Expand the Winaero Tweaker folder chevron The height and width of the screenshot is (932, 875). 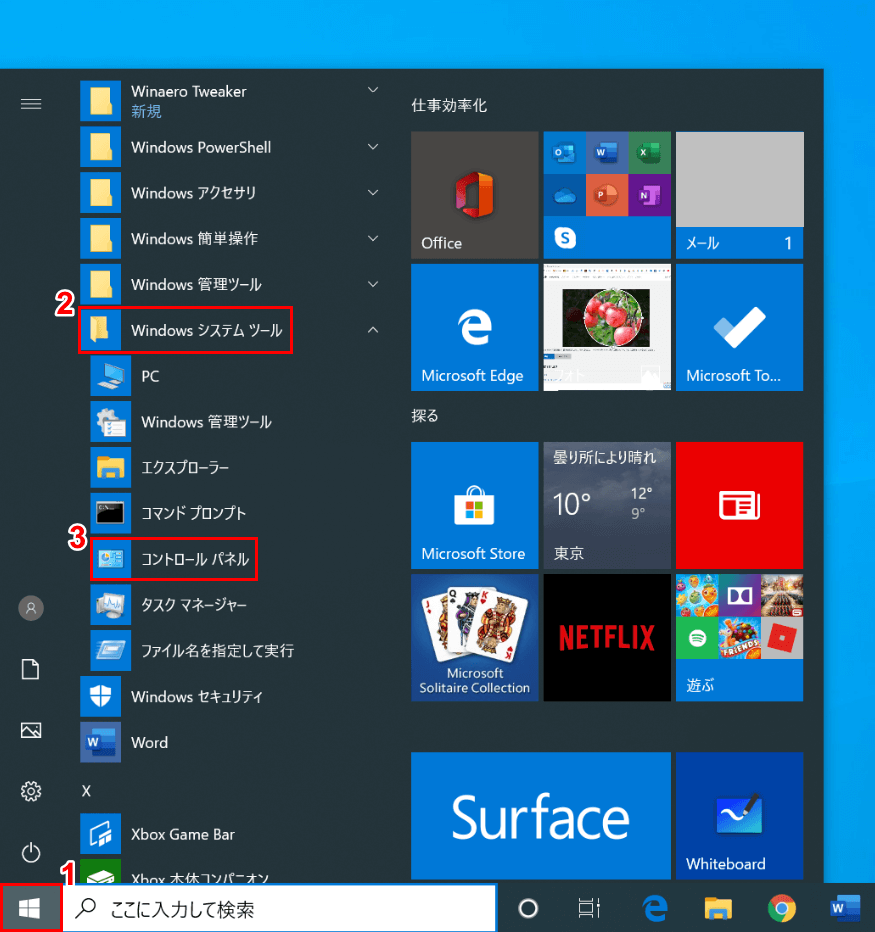coord(373,90)
